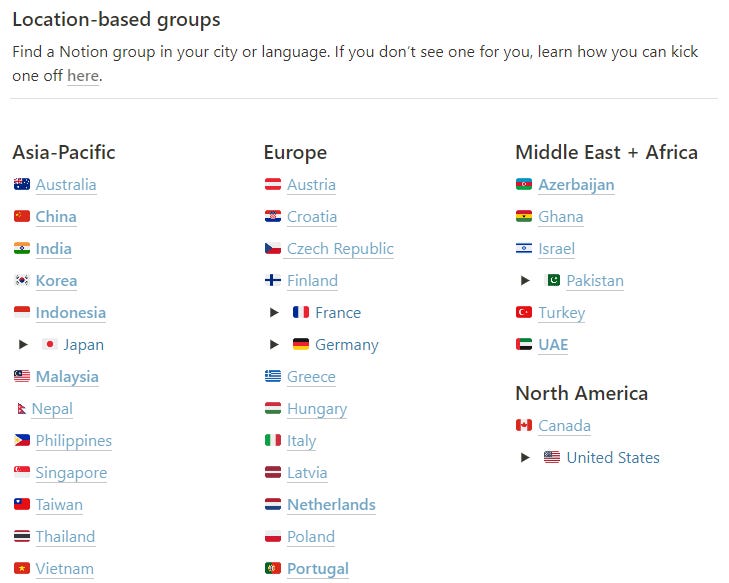
Task: Visit the Vietnam group link
Action: (65, 569)
